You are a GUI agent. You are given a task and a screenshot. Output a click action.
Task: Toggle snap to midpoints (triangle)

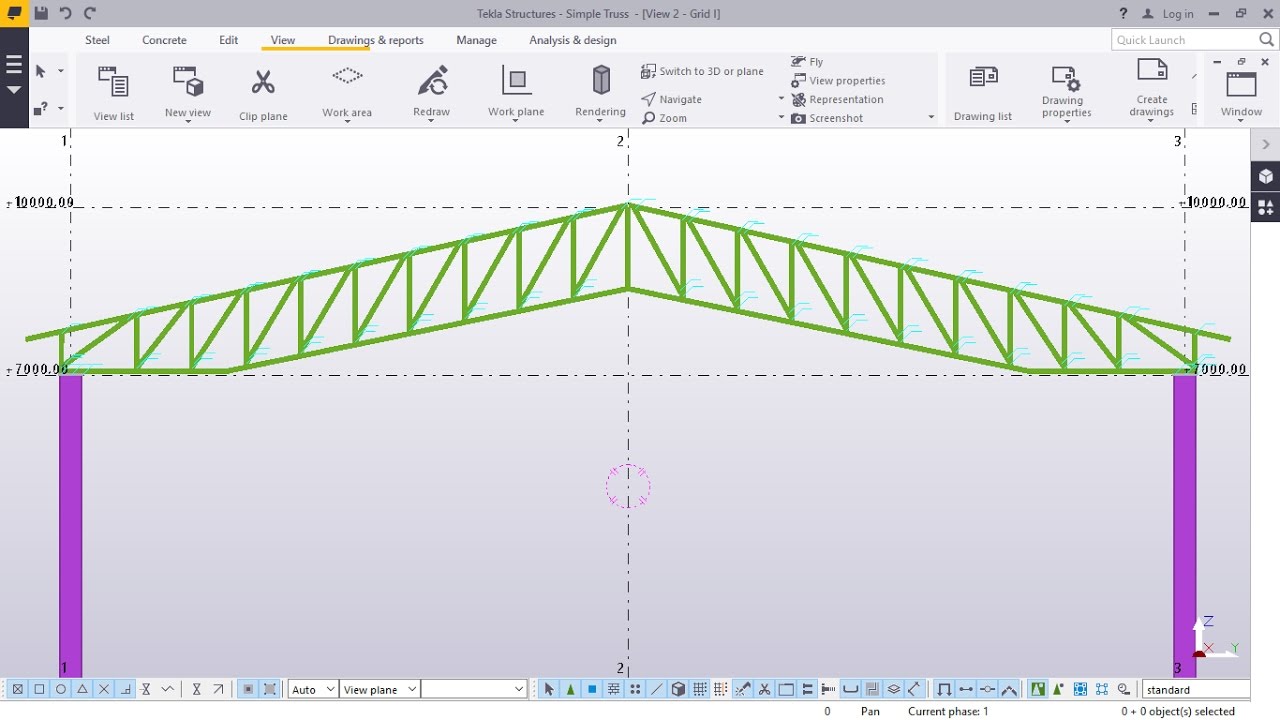(82, 689)
